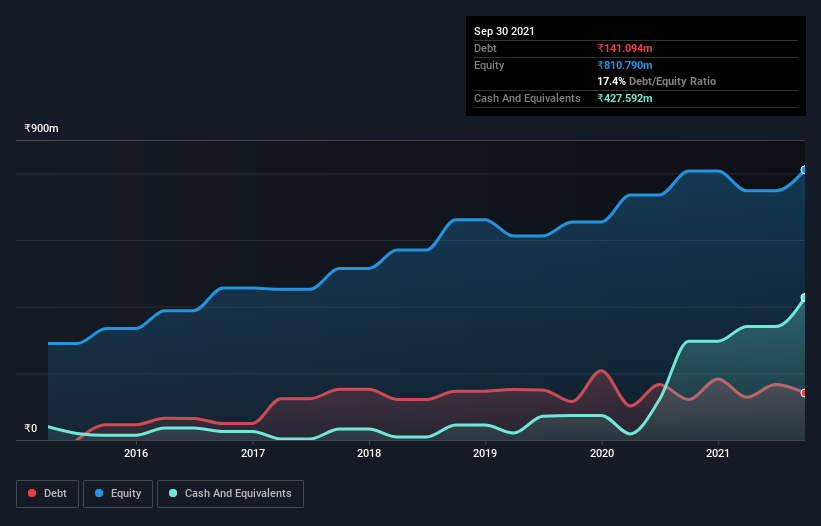
Task: Click the 2017 x-axis label
Action: 253,453
